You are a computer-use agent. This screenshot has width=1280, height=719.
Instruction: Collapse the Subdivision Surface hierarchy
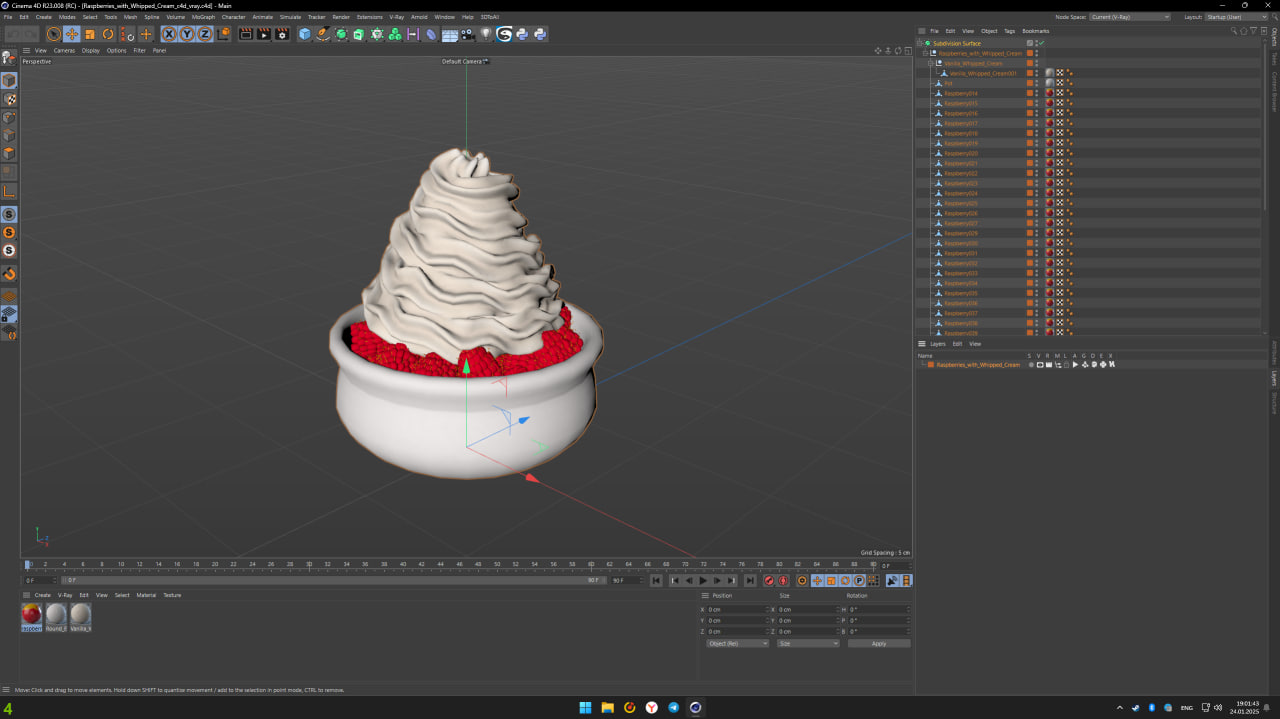click(920, 43)
